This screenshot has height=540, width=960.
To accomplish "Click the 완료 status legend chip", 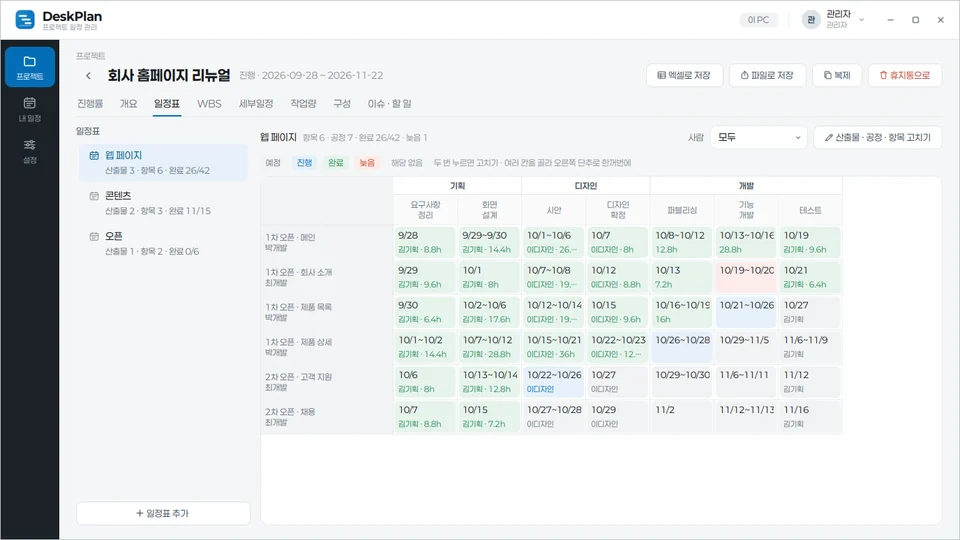I will (x=336, y=163).
